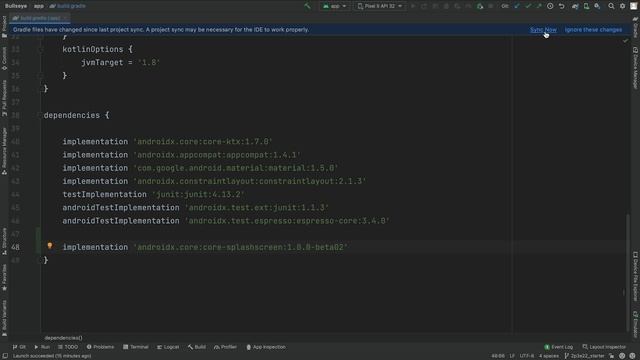The width and height of the screenshot is (640, 360).
Task: Click the rollback undo arrow icon
Action: [x=562, y=6]
